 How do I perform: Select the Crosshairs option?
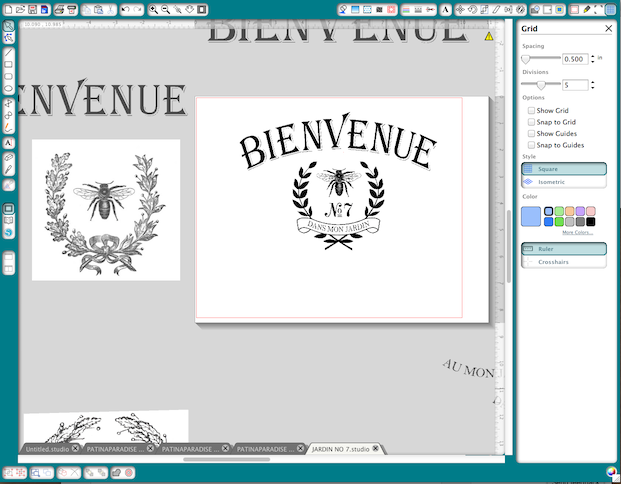(564, 262)
